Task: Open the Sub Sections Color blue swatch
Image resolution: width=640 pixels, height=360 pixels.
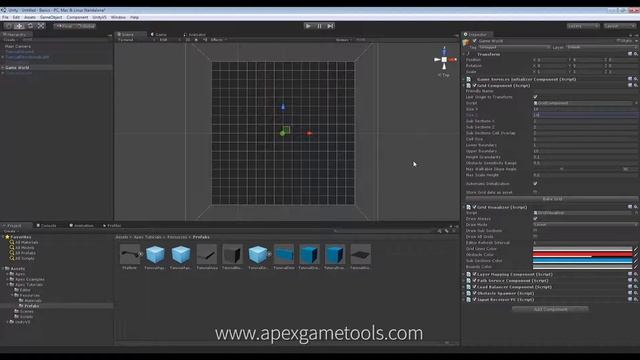Action: [582, 261]
